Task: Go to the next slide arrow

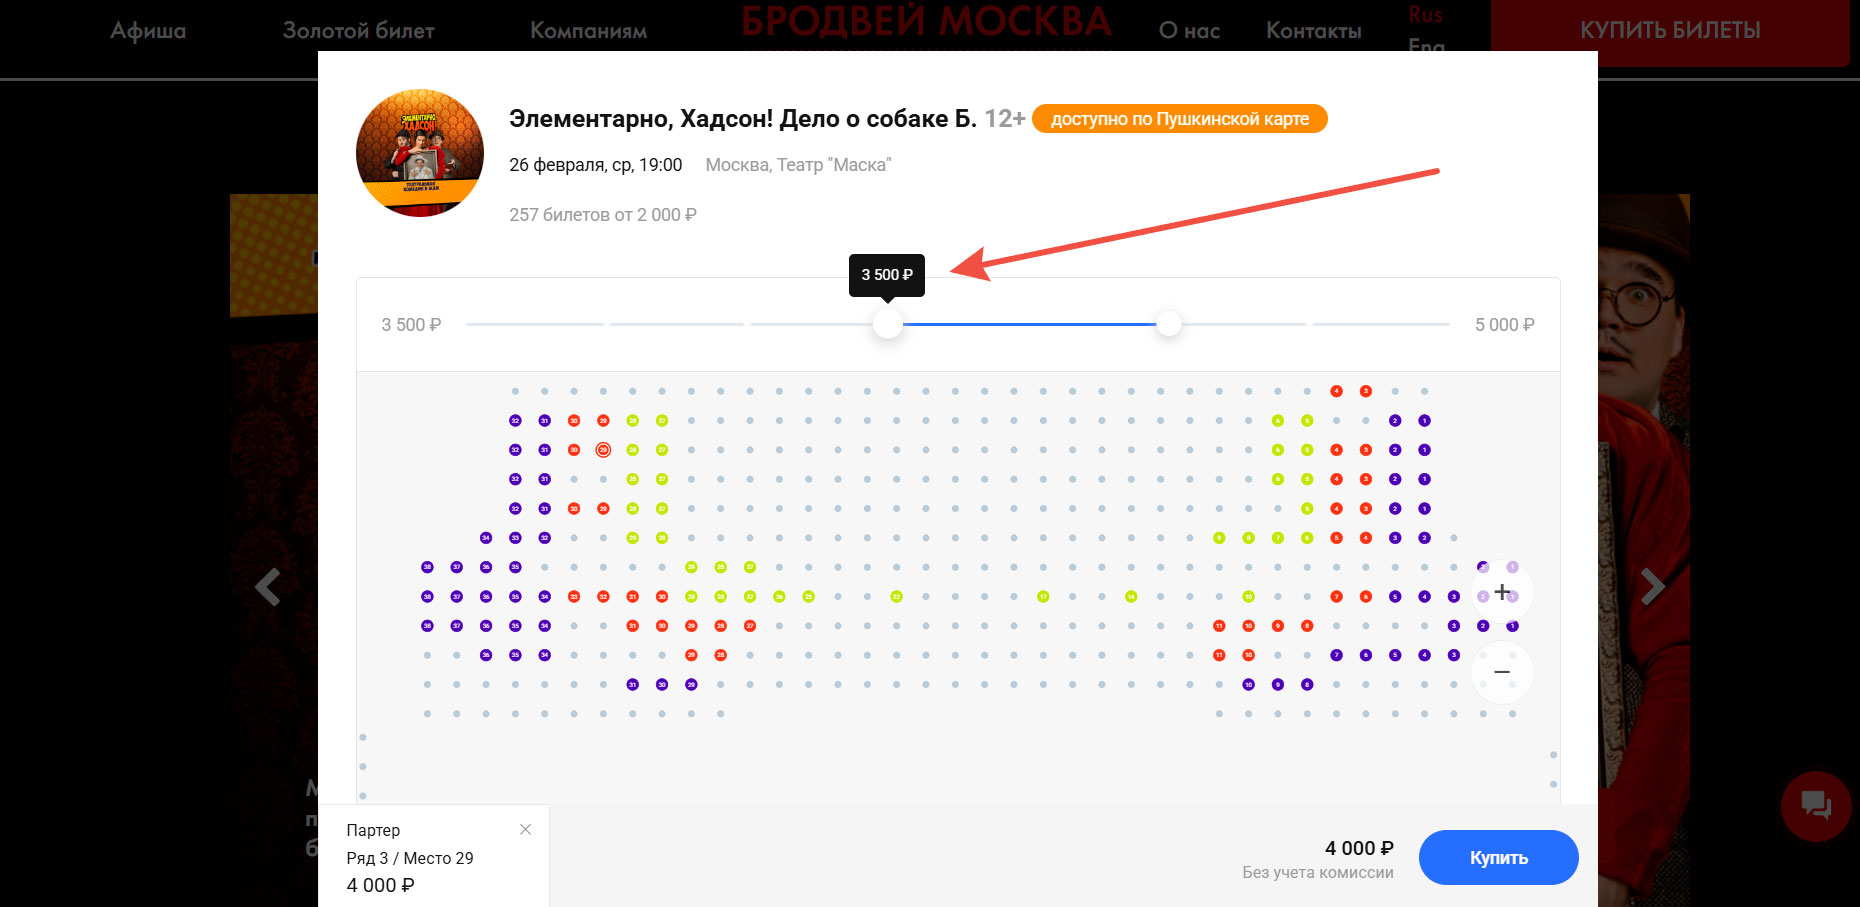Action: tap(1652, 587)
